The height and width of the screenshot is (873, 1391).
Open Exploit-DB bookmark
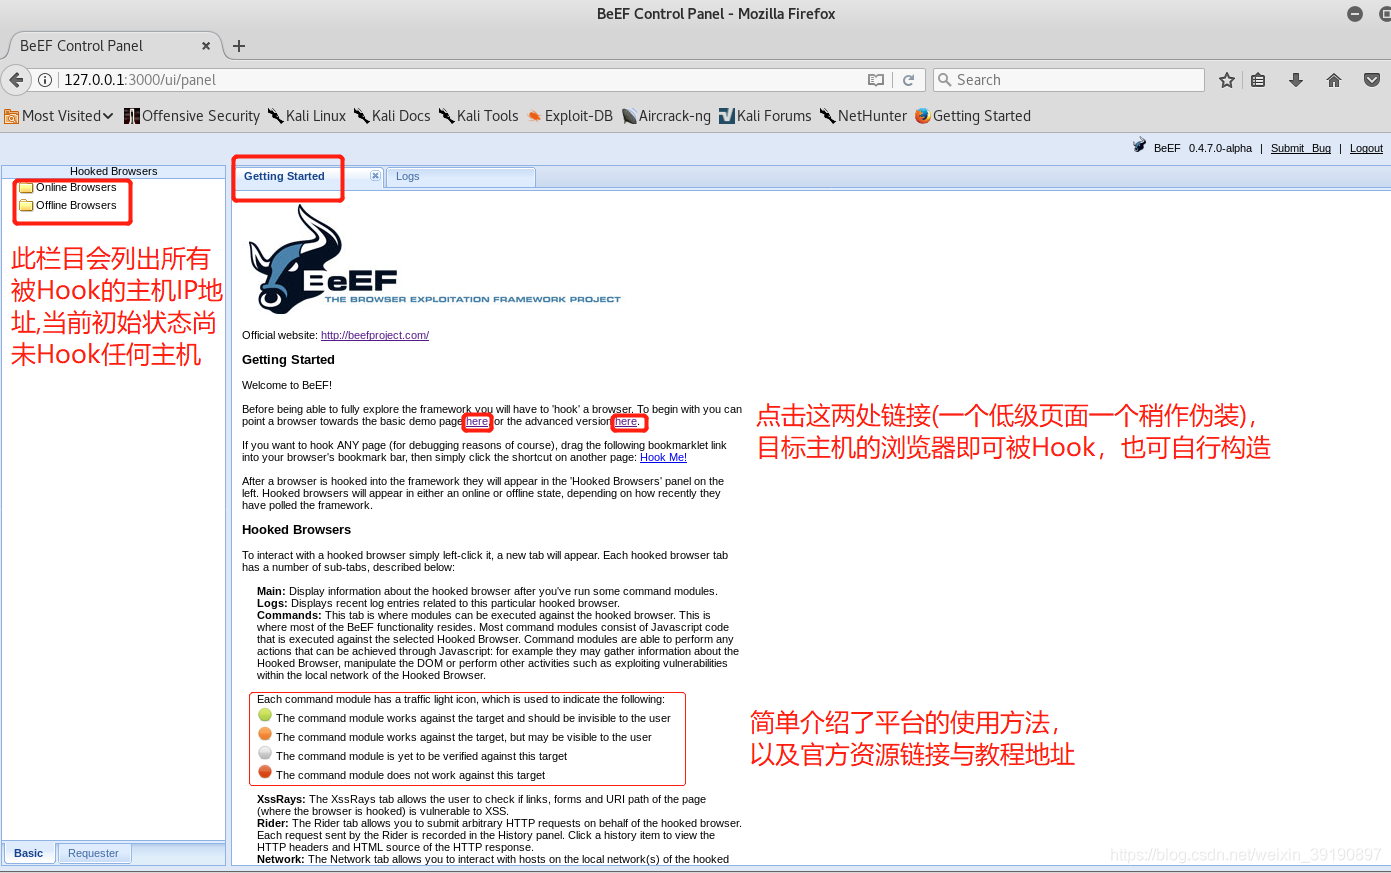tap(570, 116)
